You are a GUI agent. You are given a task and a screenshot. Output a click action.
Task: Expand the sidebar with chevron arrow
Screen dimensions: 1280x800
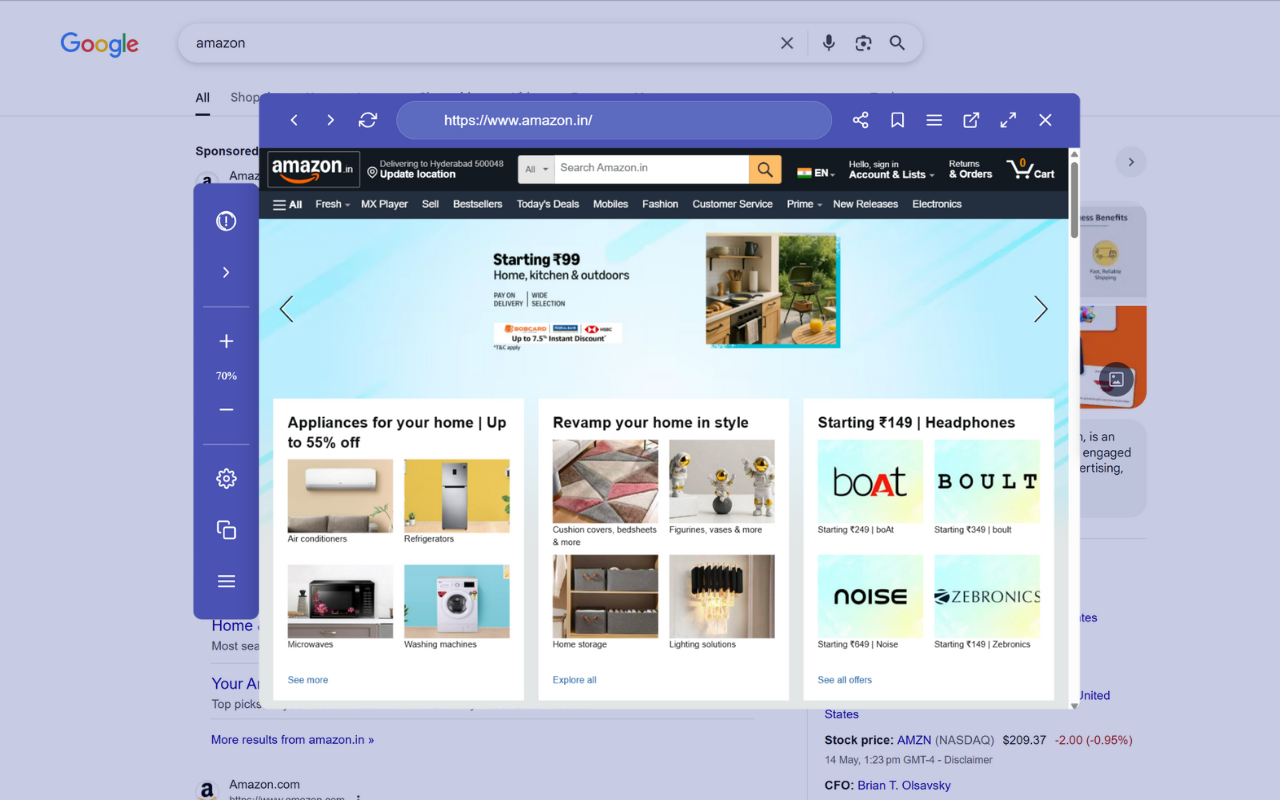(226, 272)
